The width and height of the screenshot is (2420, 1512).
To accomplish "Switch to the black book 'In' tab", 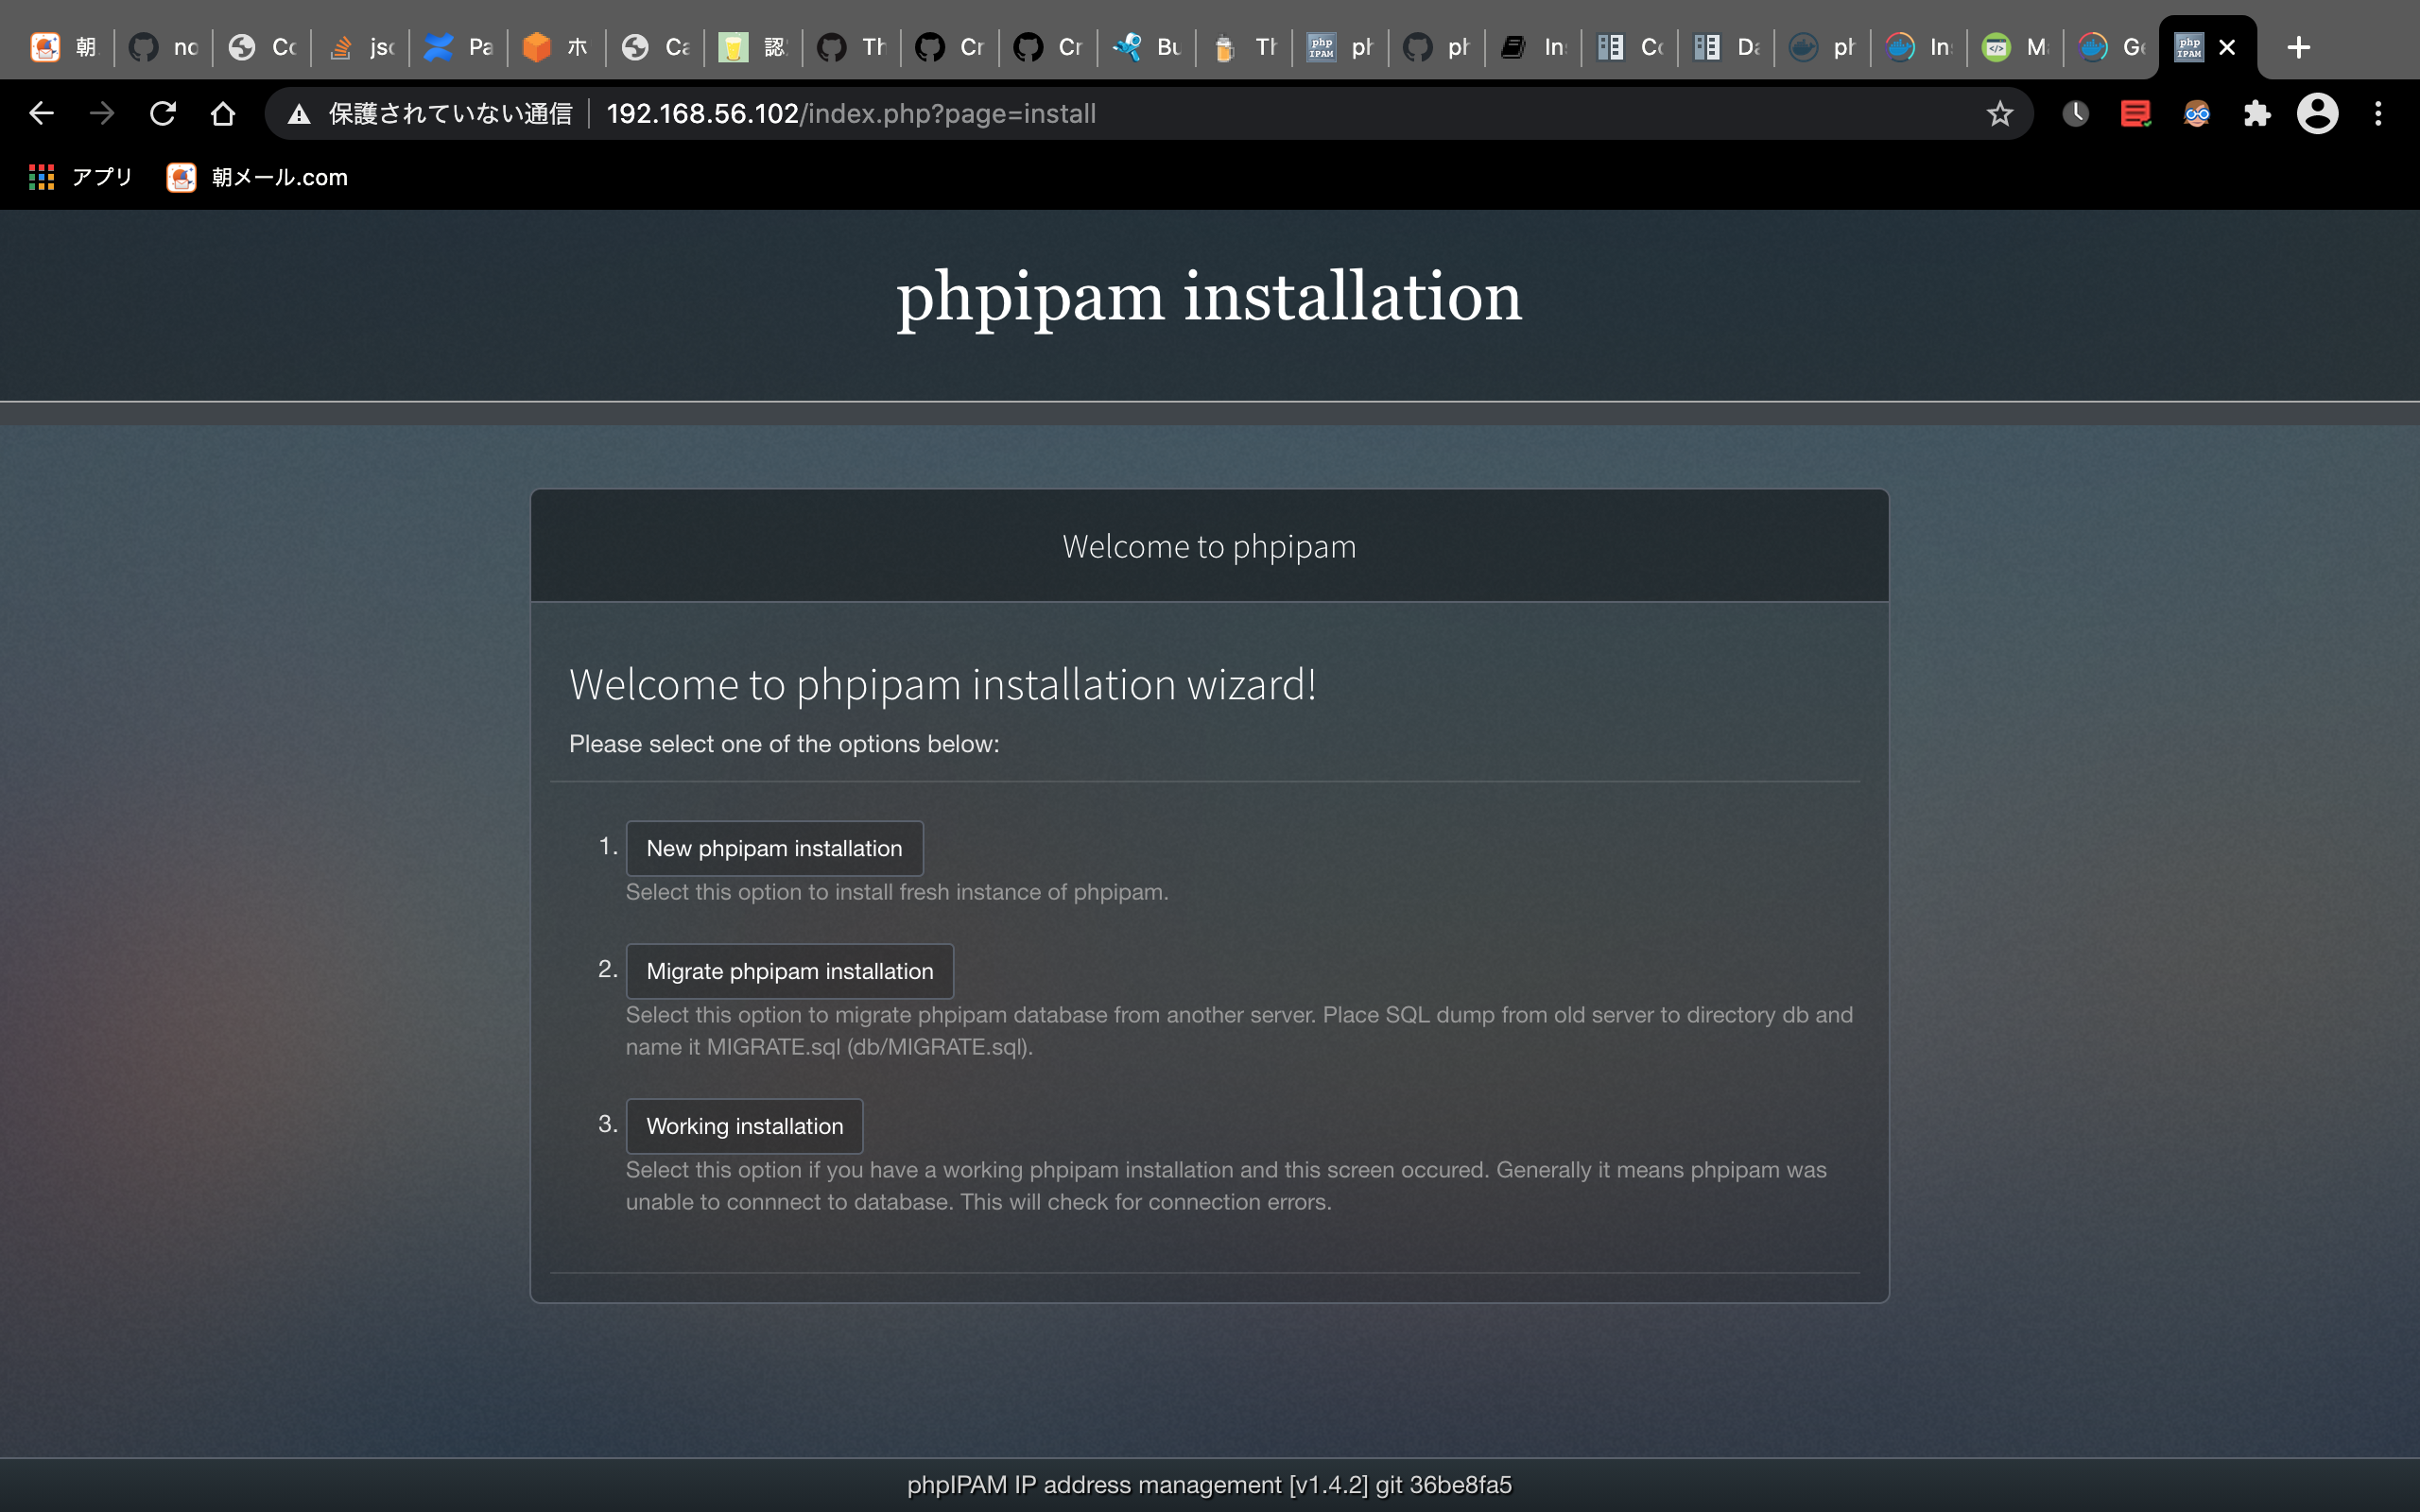I will tap(1534, 47).
